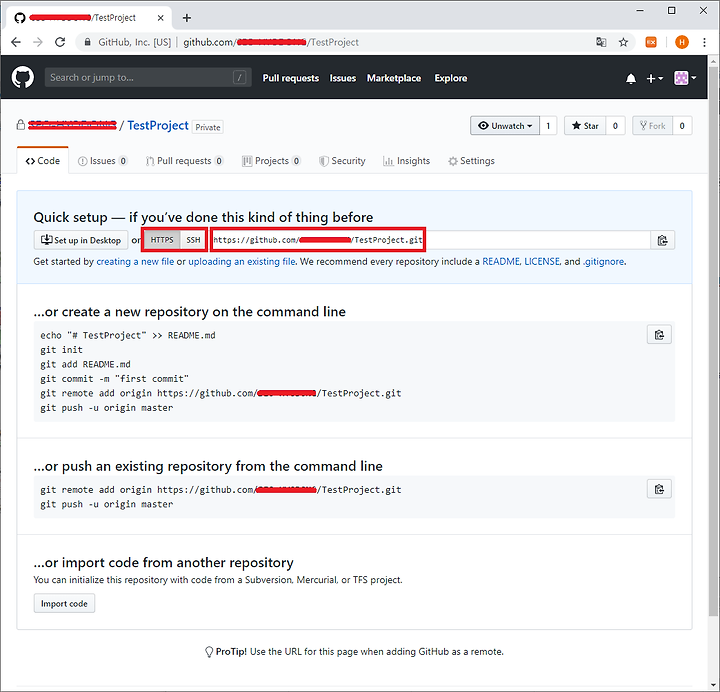Switch to the Insights tab

[x=406, y=161]
